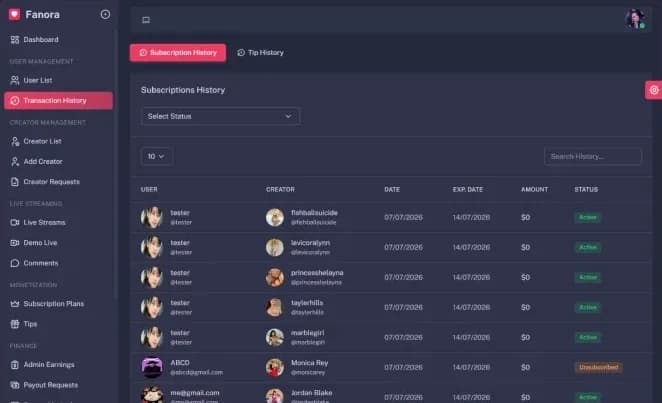Click the Creator Requests document icon

coord(15,182)
